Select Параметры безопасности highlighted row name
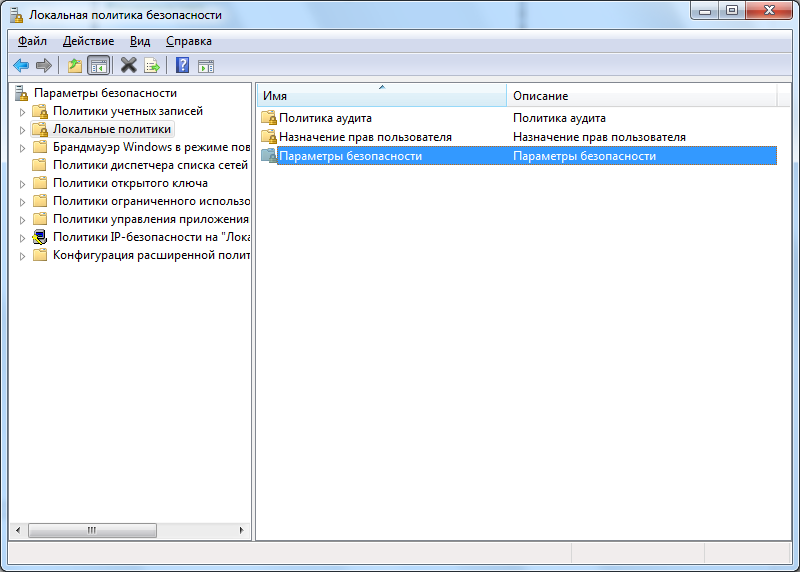800x572 pixels. pyautogui.click(x=351, y=156)
